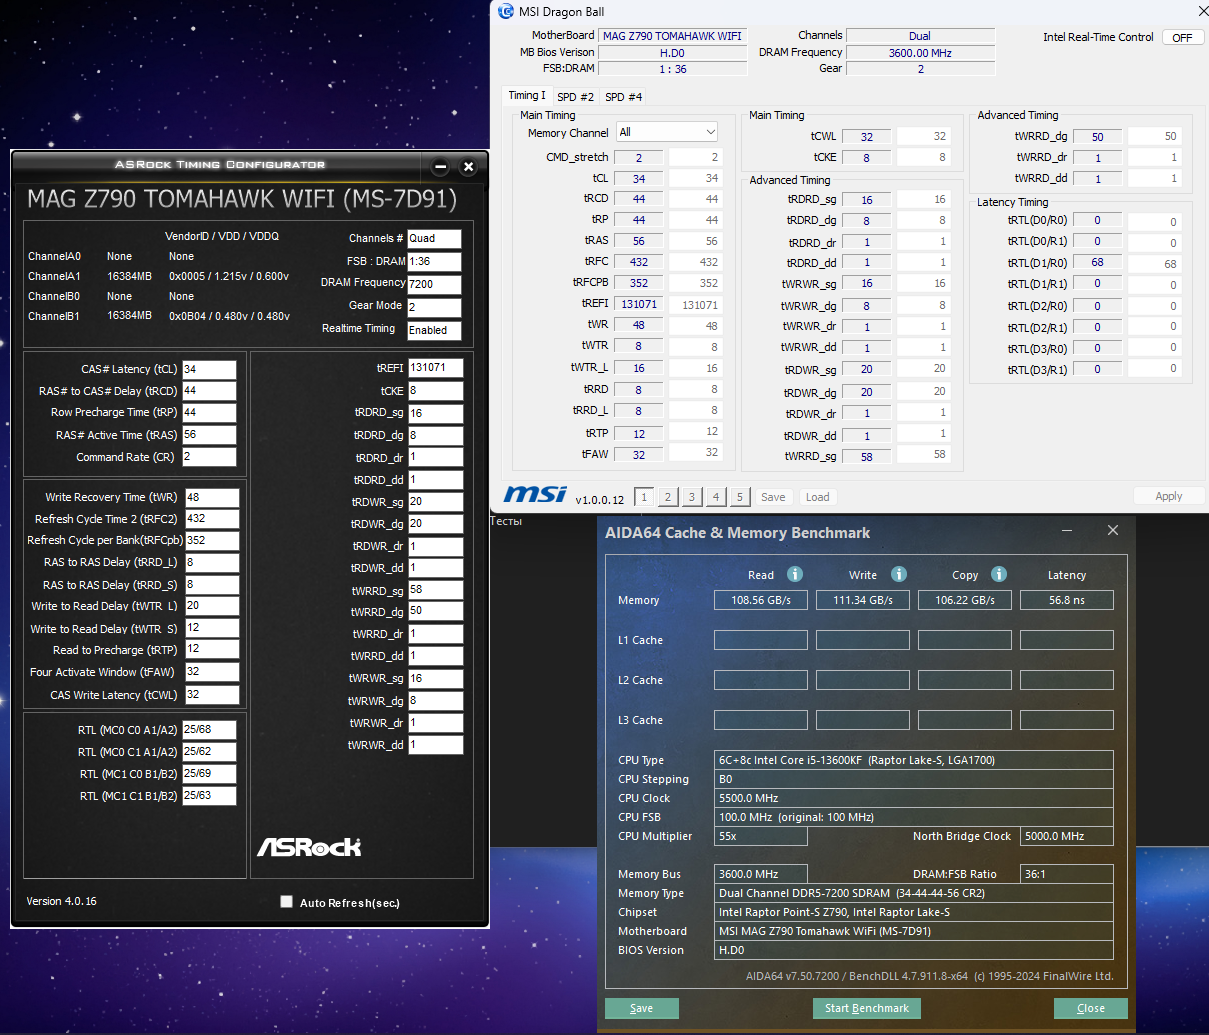Switch to the SPD #4 tab
Screen dimensions: 1209x1035
623,97
